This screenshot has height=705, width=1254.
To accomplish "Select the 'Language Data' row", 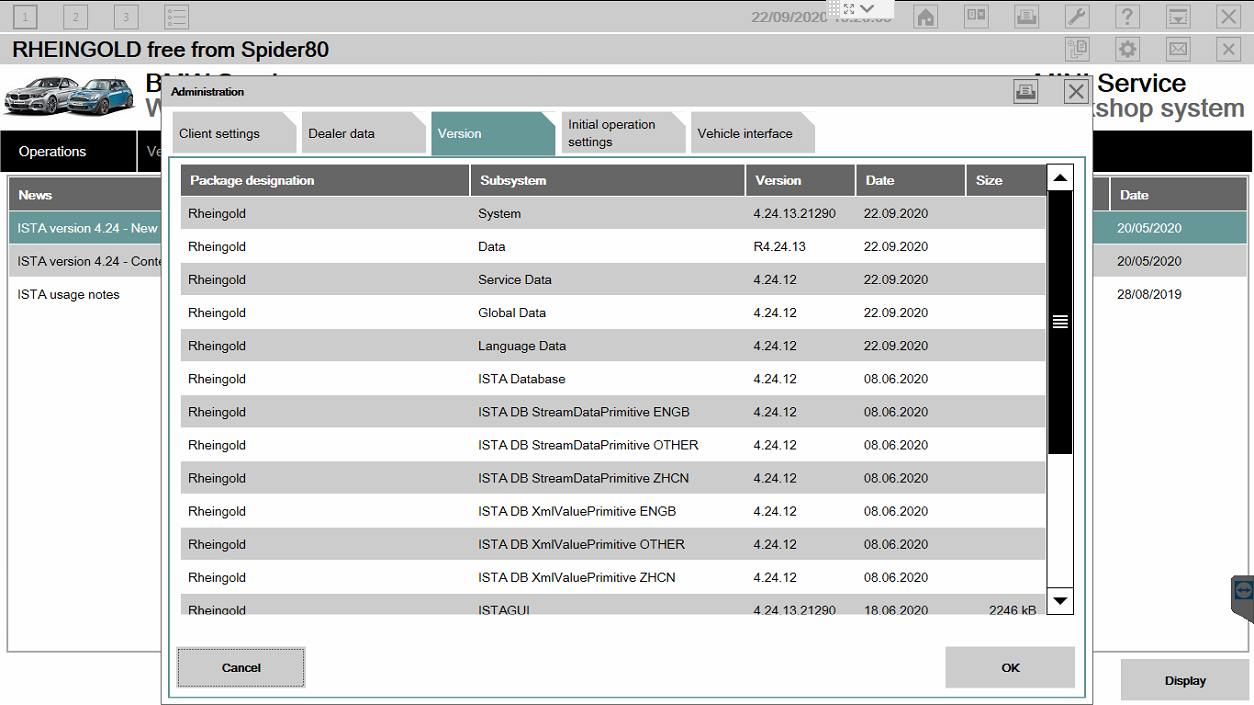I will coord(613,345).
